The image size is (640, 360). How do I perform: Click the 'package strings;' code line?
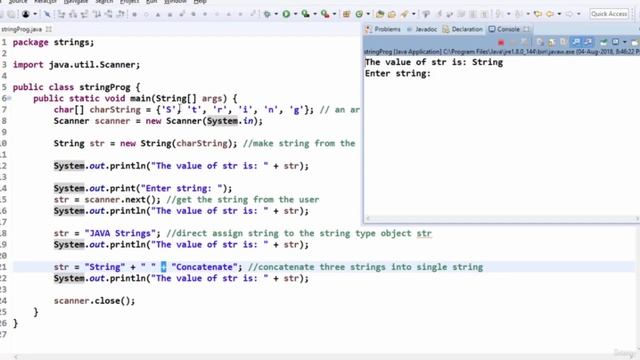53,42
